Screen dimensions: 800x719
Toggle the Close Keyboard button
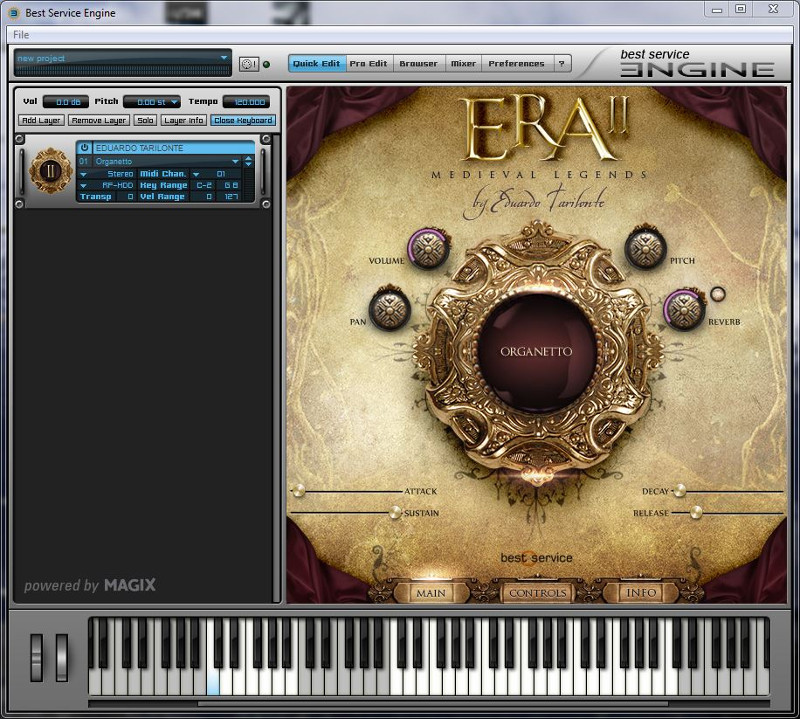243,120
